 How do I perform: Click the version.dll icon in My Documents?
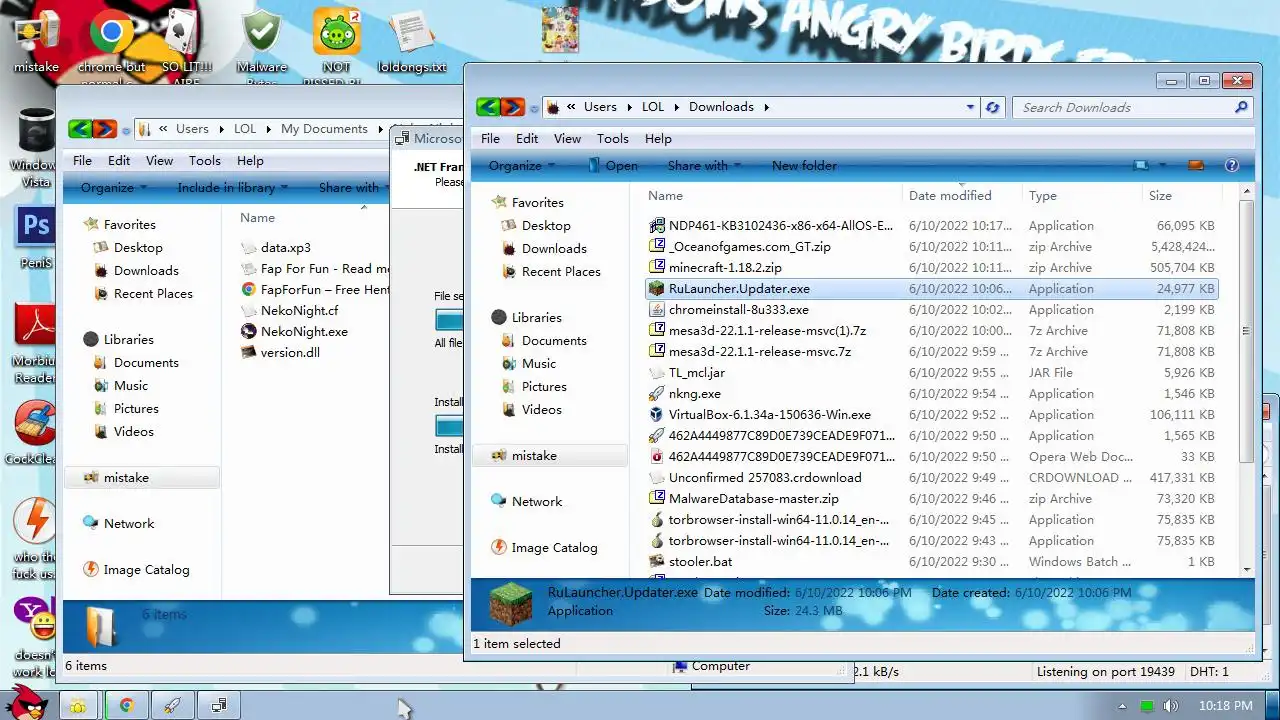pos(249,352)
